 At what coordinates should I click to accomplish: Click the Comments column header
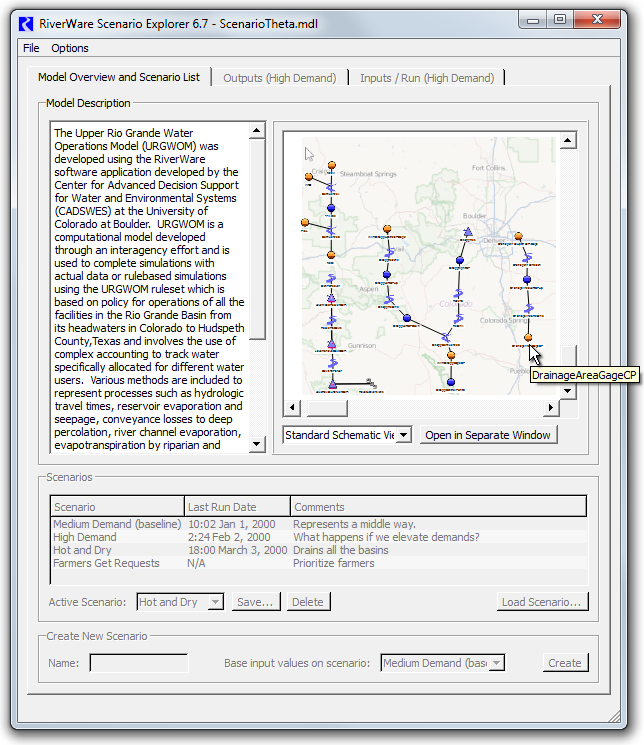tap(439, 506)
